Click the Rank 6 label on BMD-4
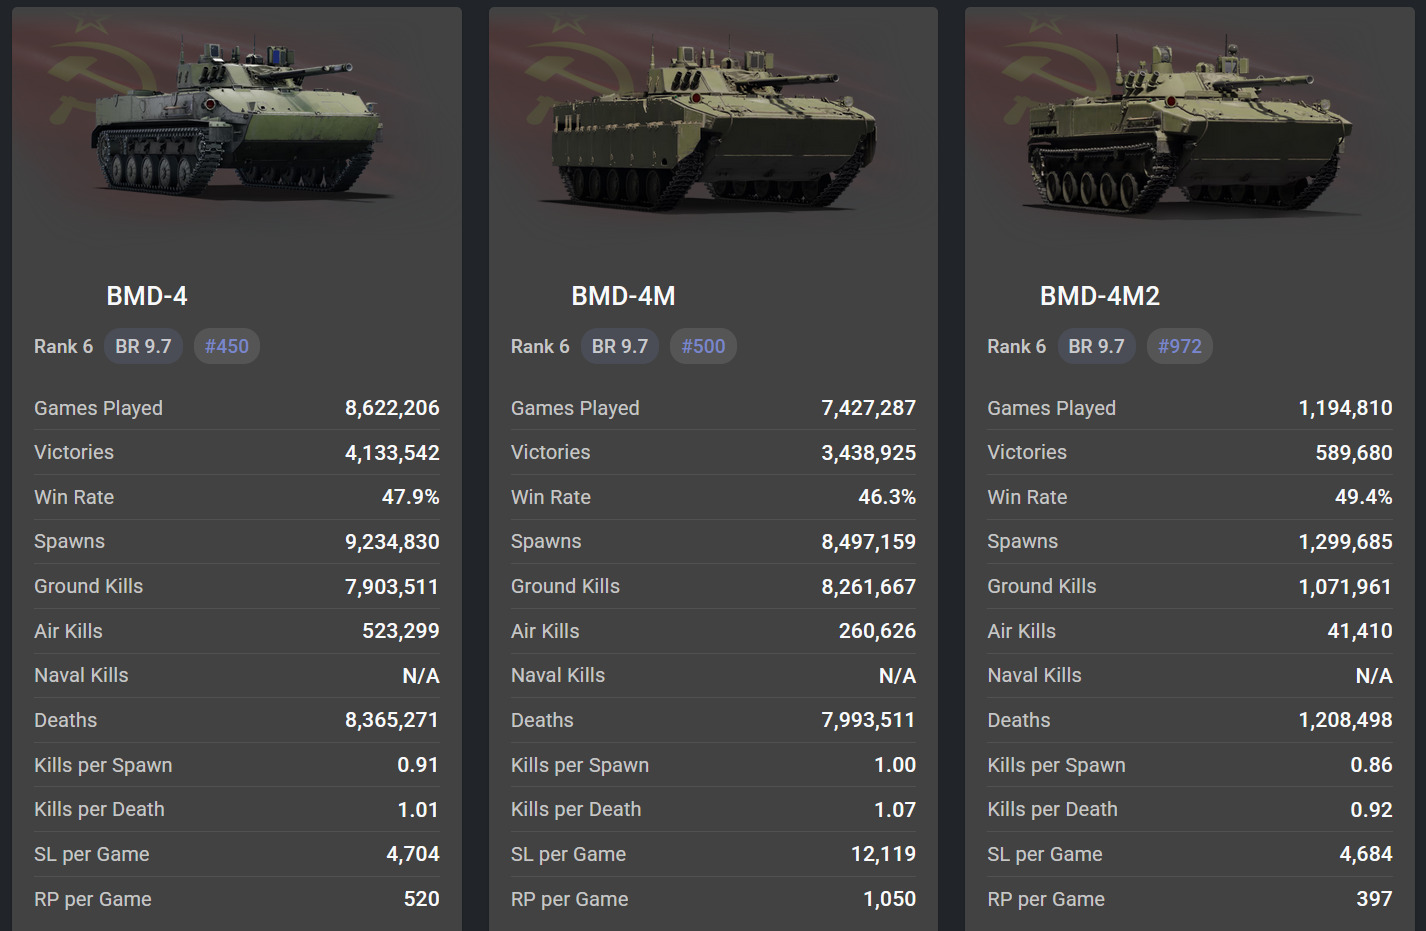Screen dimensions: 1426x931 pos(63,346)
